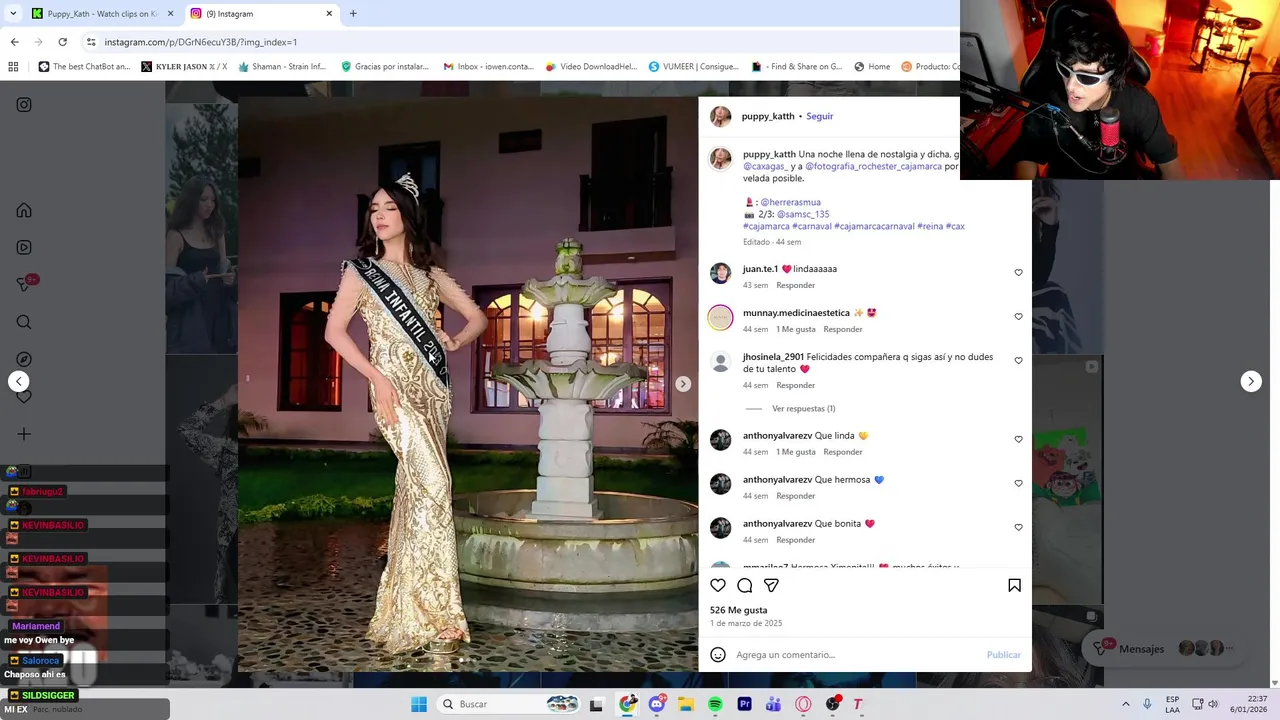Reload the page
The width and height of the screenshot is (1280, 720).
coord(62,42)
